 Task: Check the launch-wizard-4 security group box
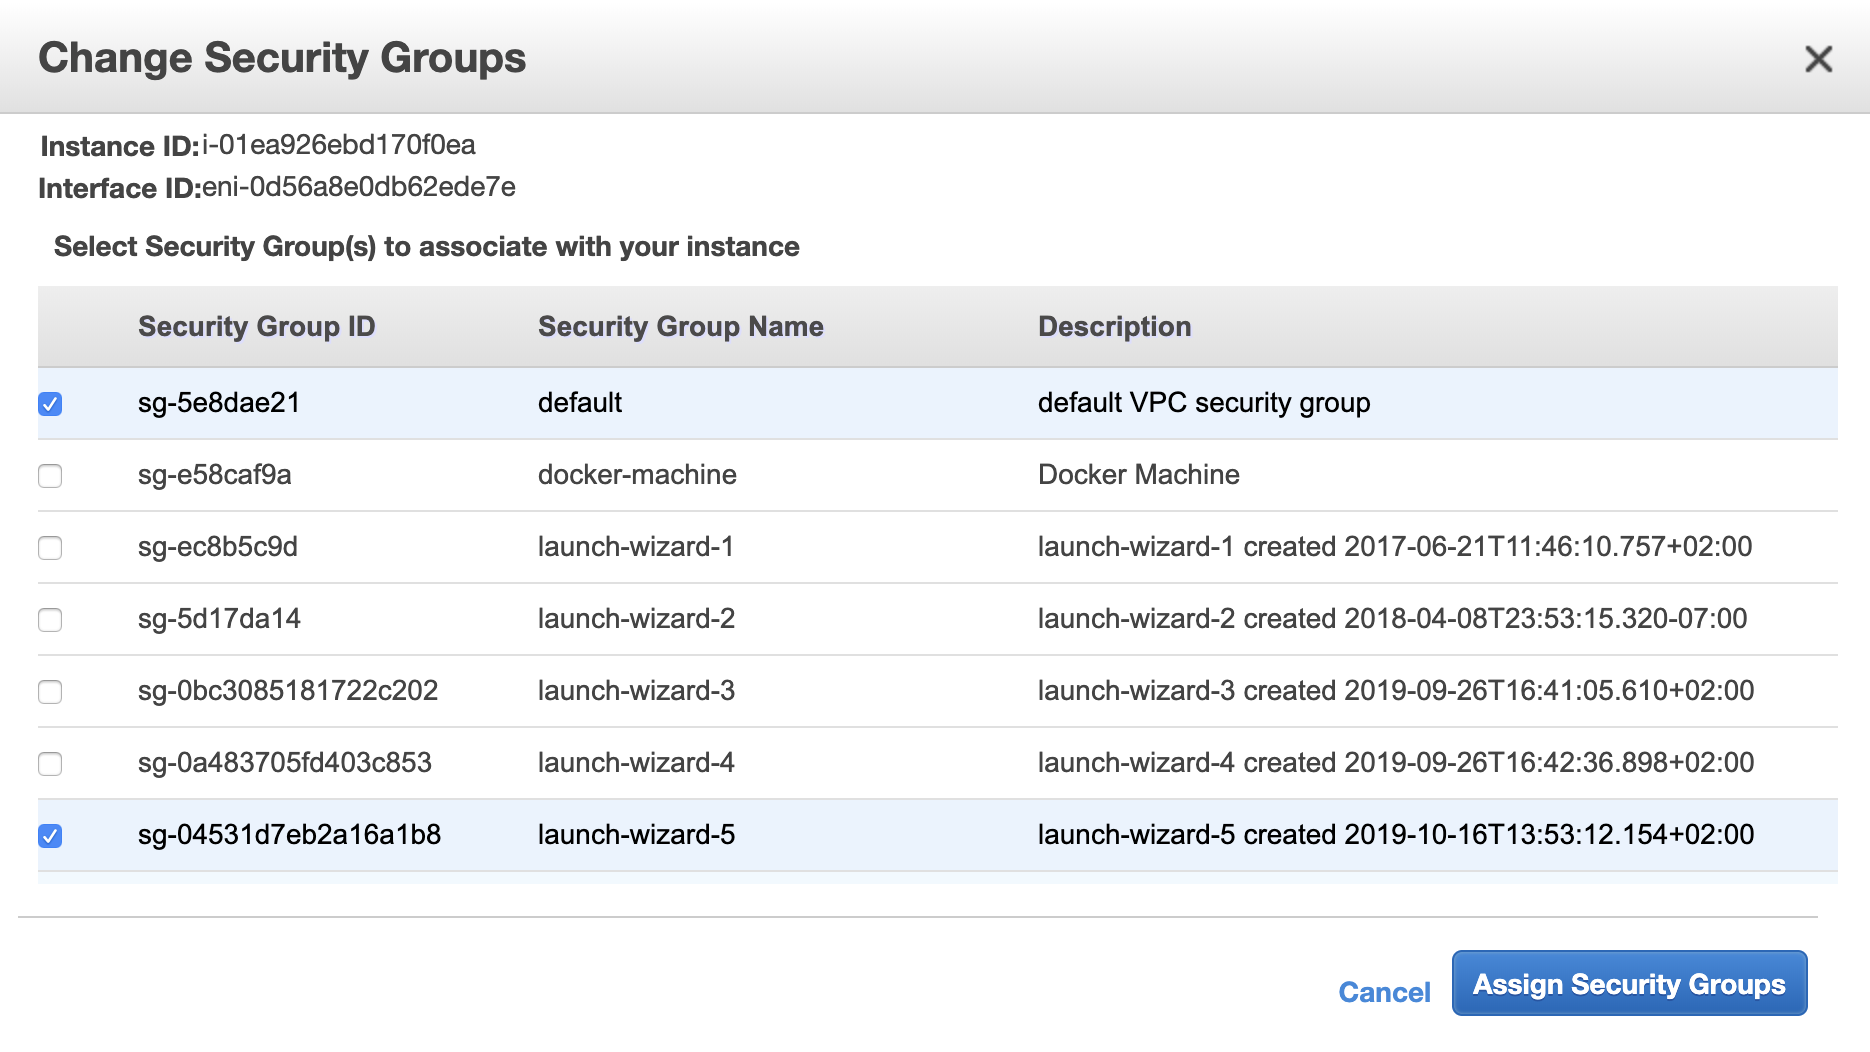click(x=50, y=764)
